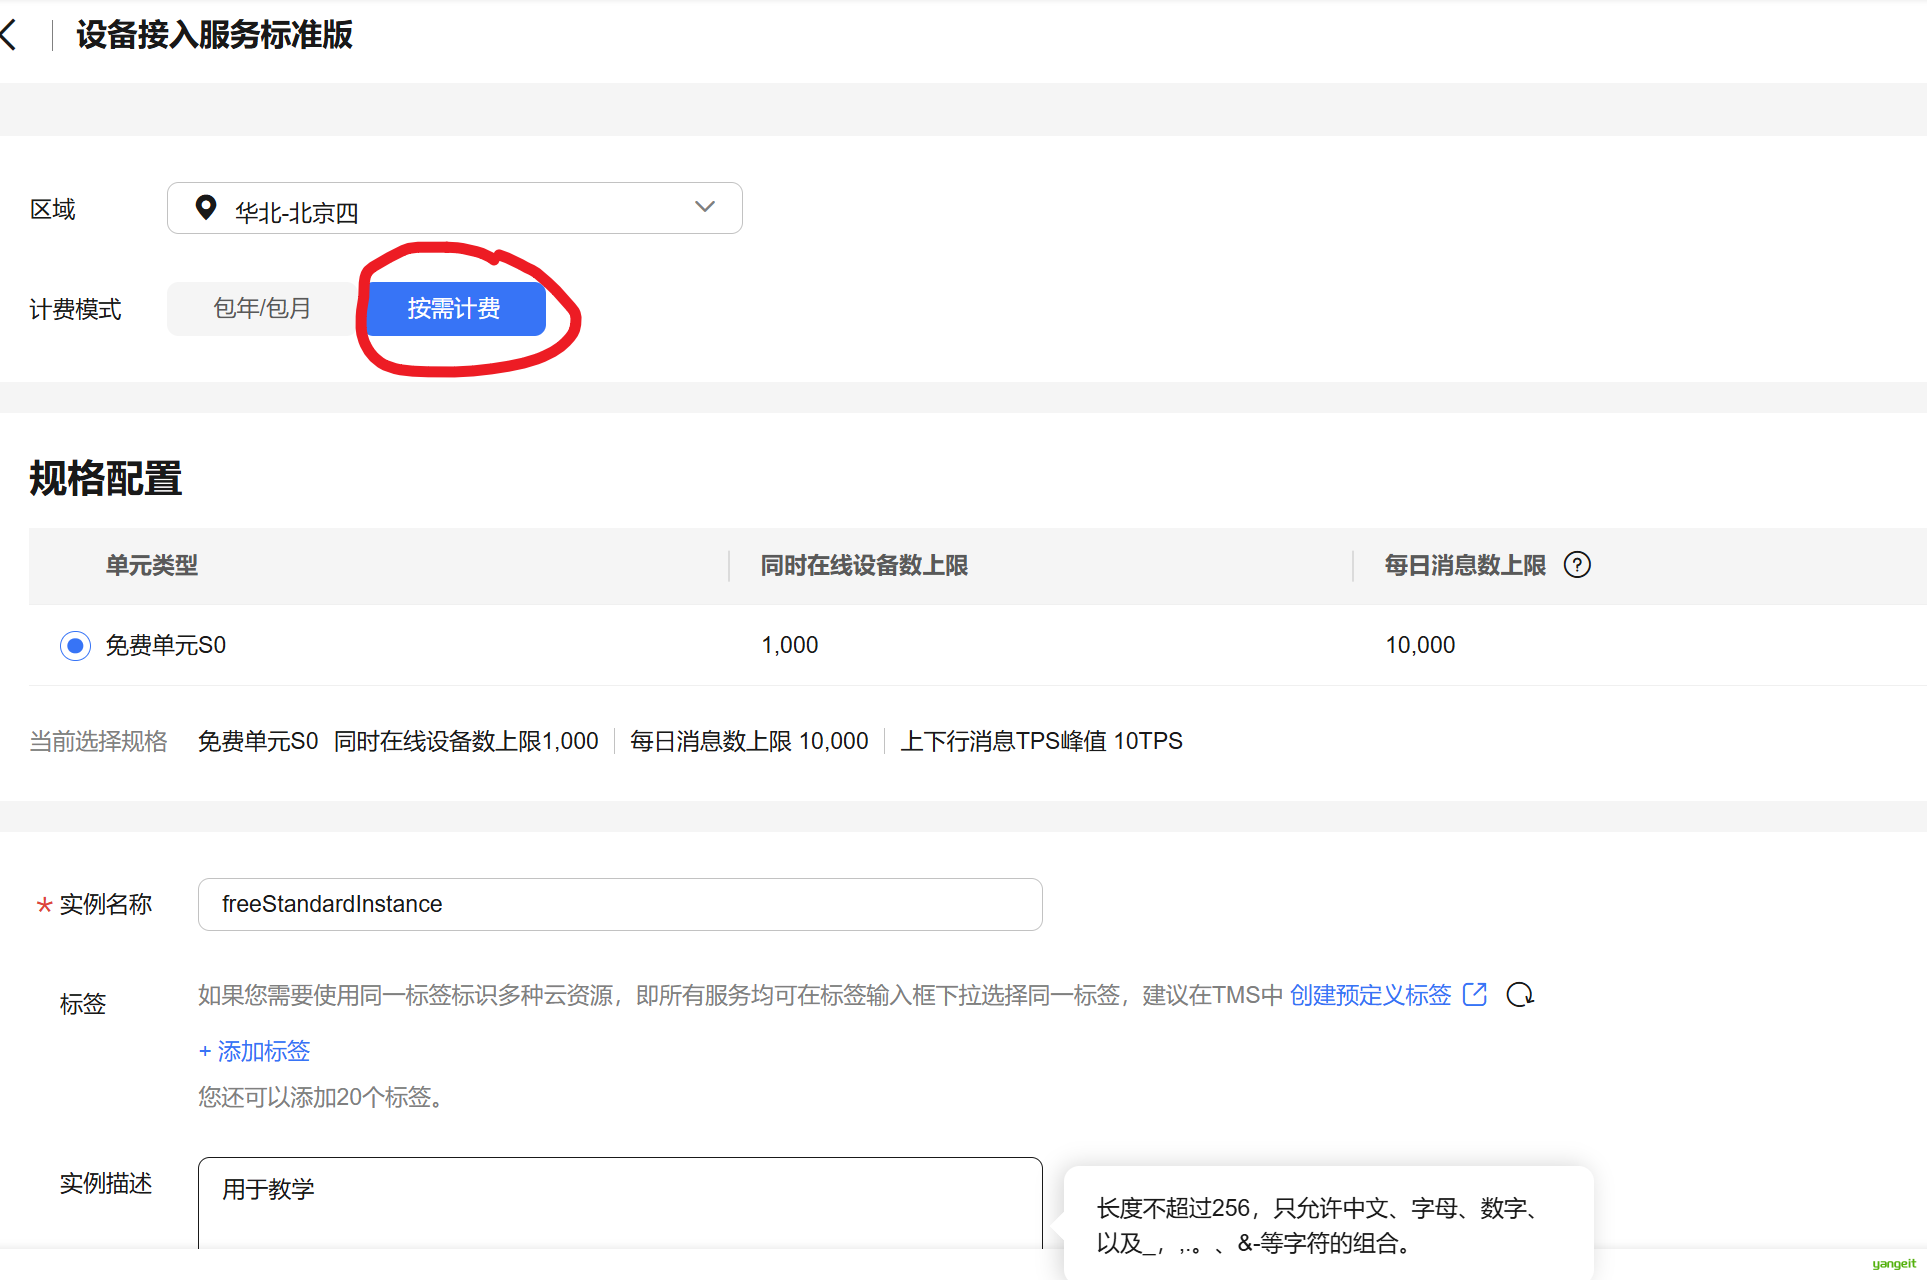
Task: Click the 上下行消息TPS峰值 10TPS text
Action: [x=1041, y=741]
